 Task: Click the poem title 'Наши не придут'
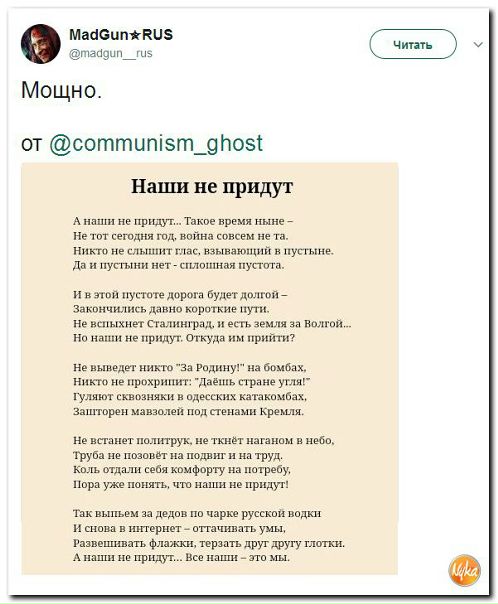tap(212, 186)
